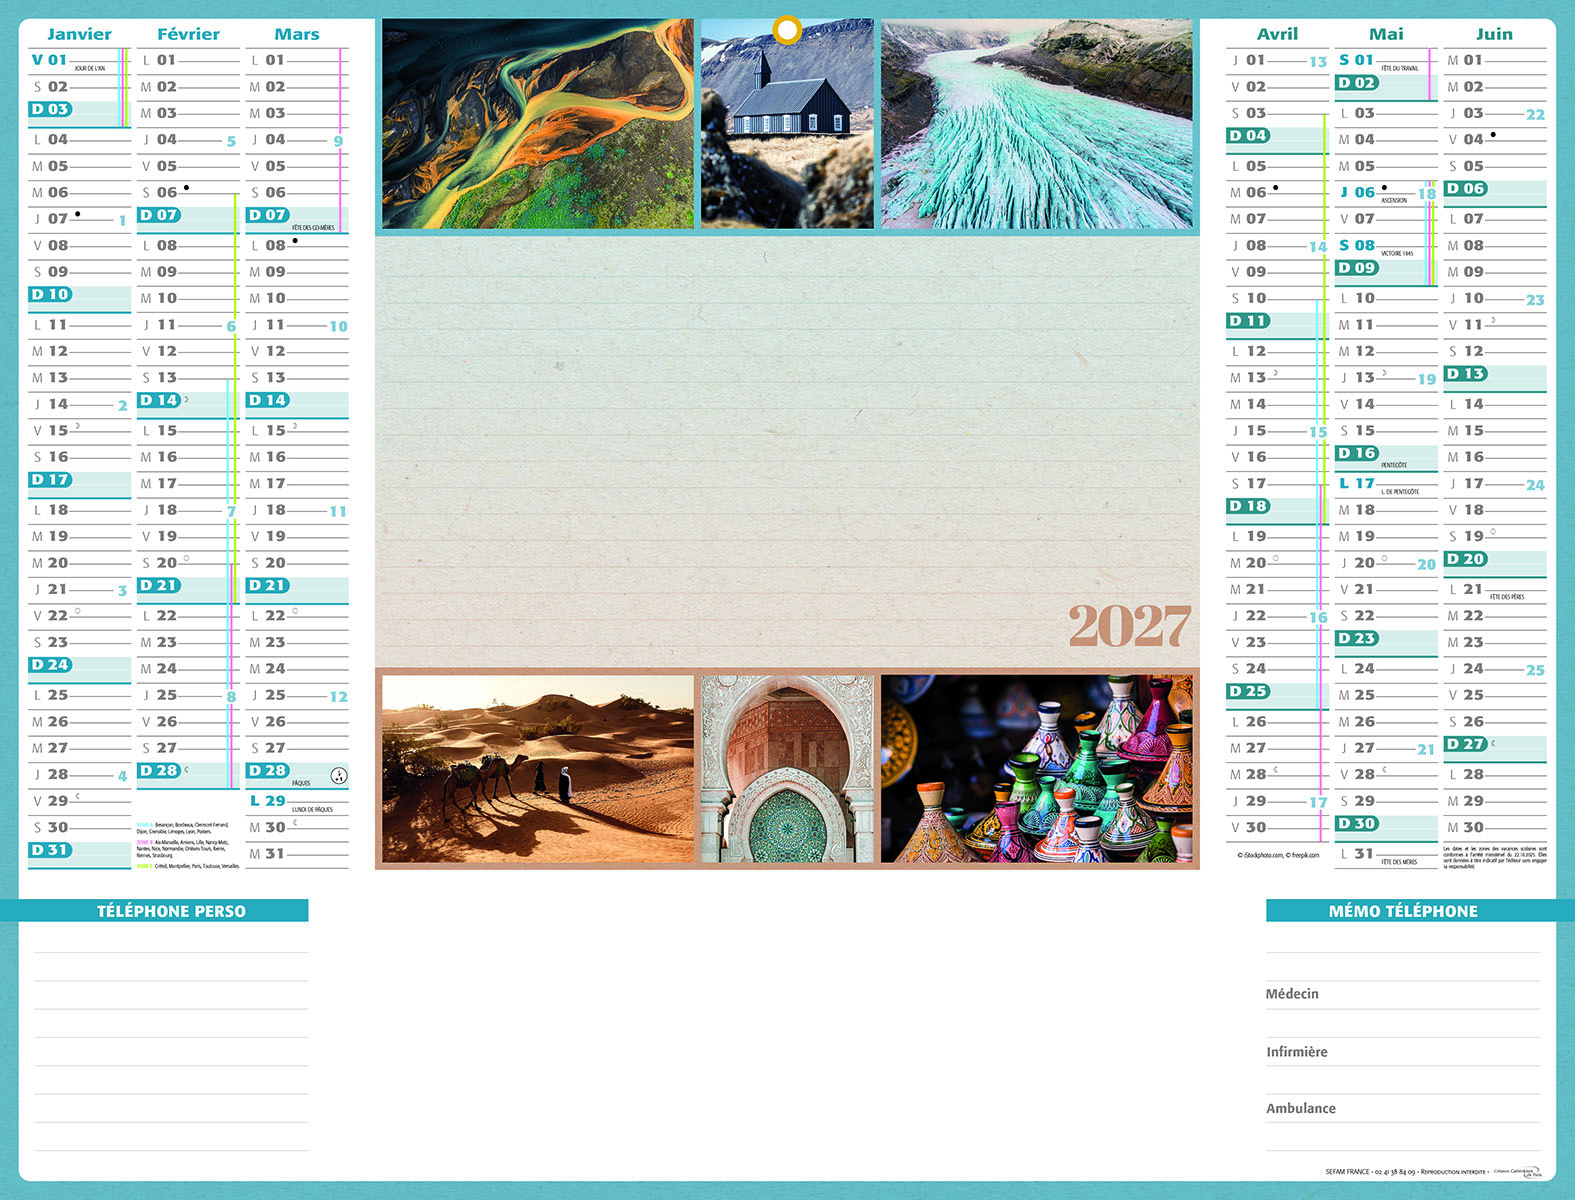Click the orange hanging ring at top
The width and height of the screenshot is (1575, 1200).
(787, 31)
